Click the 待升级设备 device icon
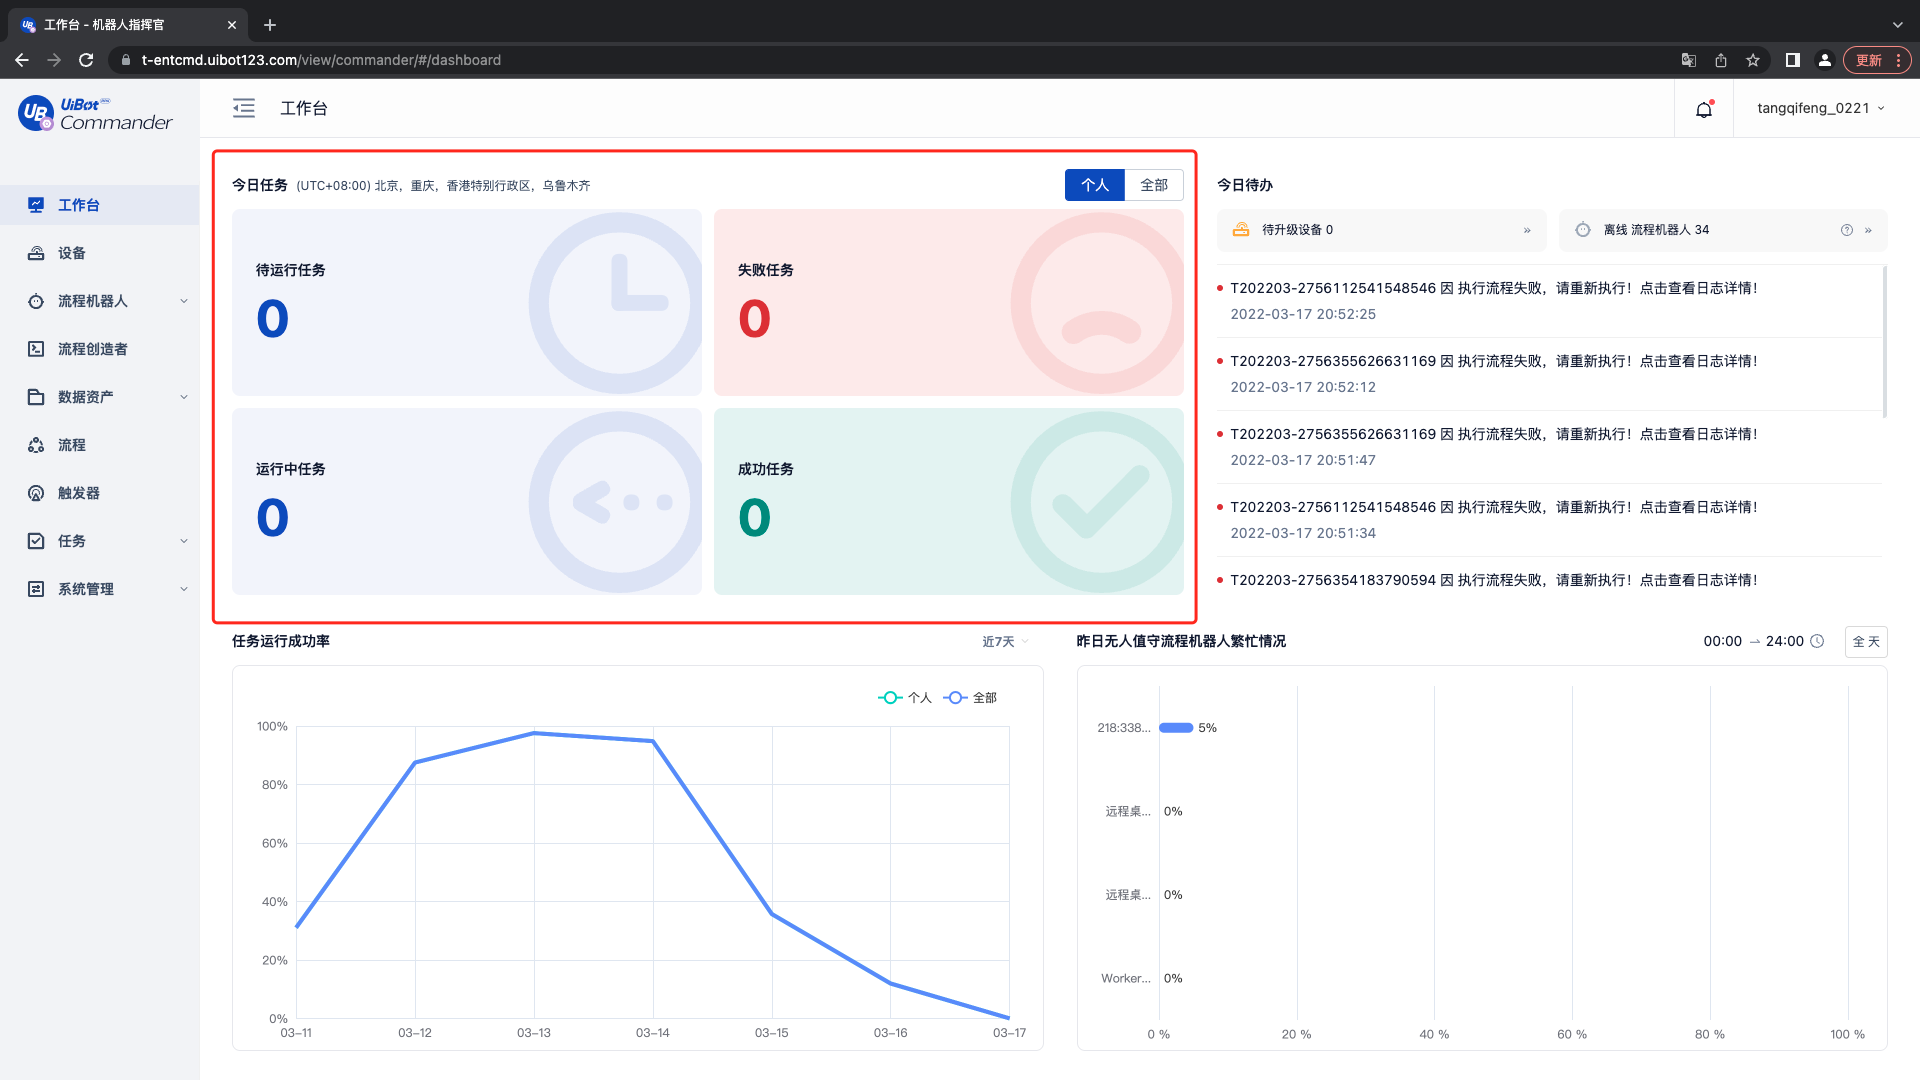 (1241, 230)
